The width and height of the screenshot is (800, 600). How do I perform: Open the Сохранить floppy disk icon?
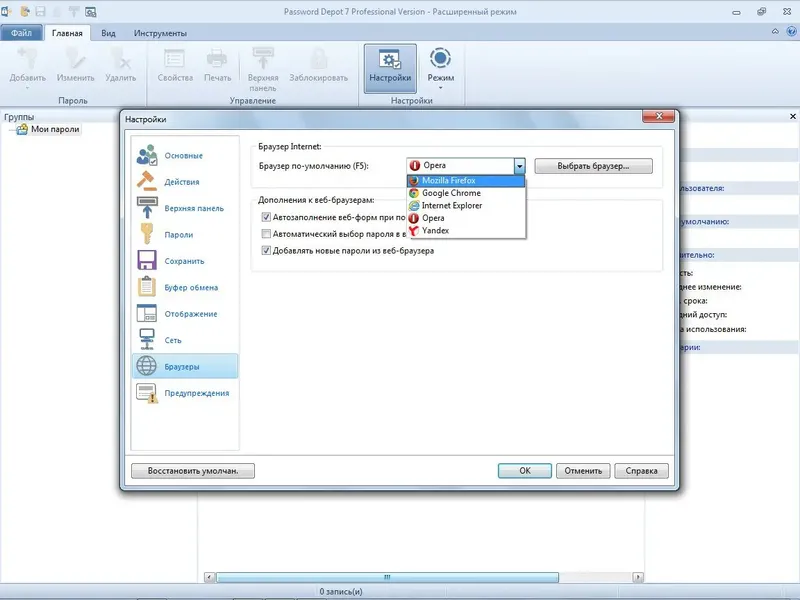(147, 261)
